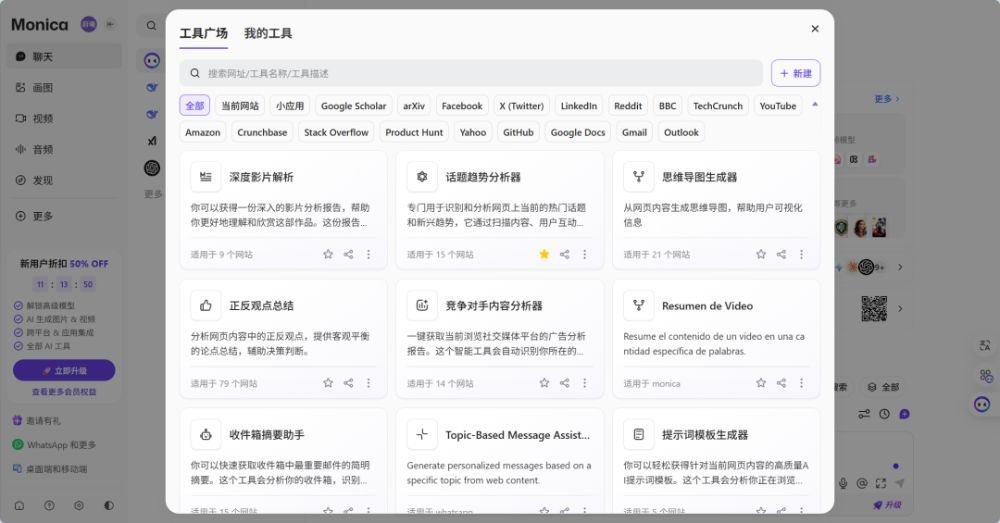Favorite the 深度影片解析 tool

[328, 254]
